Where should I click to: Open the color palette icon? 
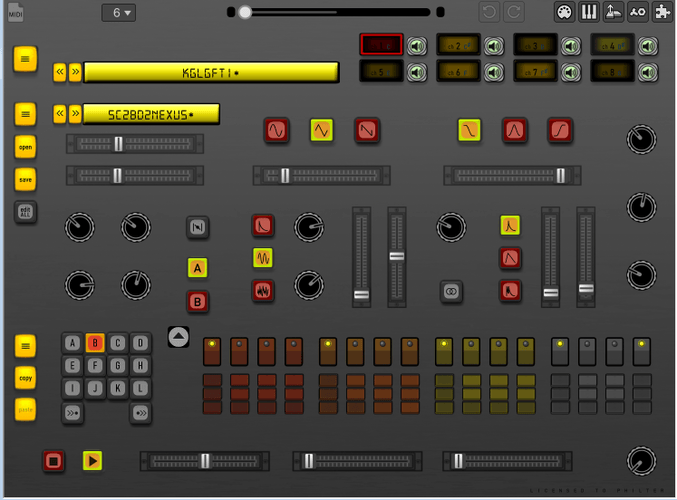pyautogui.click(x=564, y=13)
